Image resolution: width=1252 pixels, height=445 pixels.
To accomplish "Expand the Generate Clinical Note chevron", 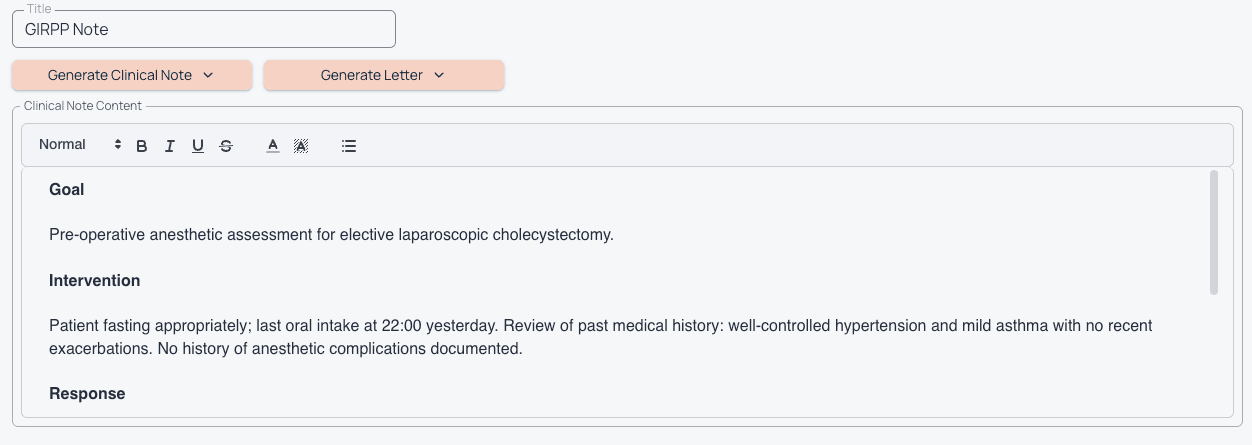I will 209,75.
